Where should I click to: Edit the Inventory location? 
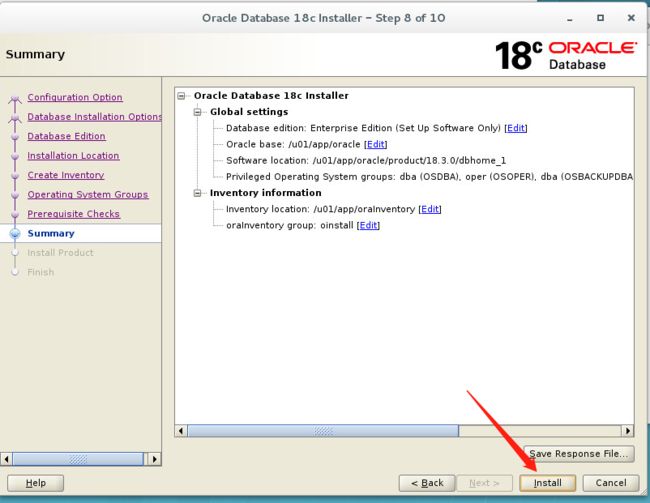[x=430, y=209]
